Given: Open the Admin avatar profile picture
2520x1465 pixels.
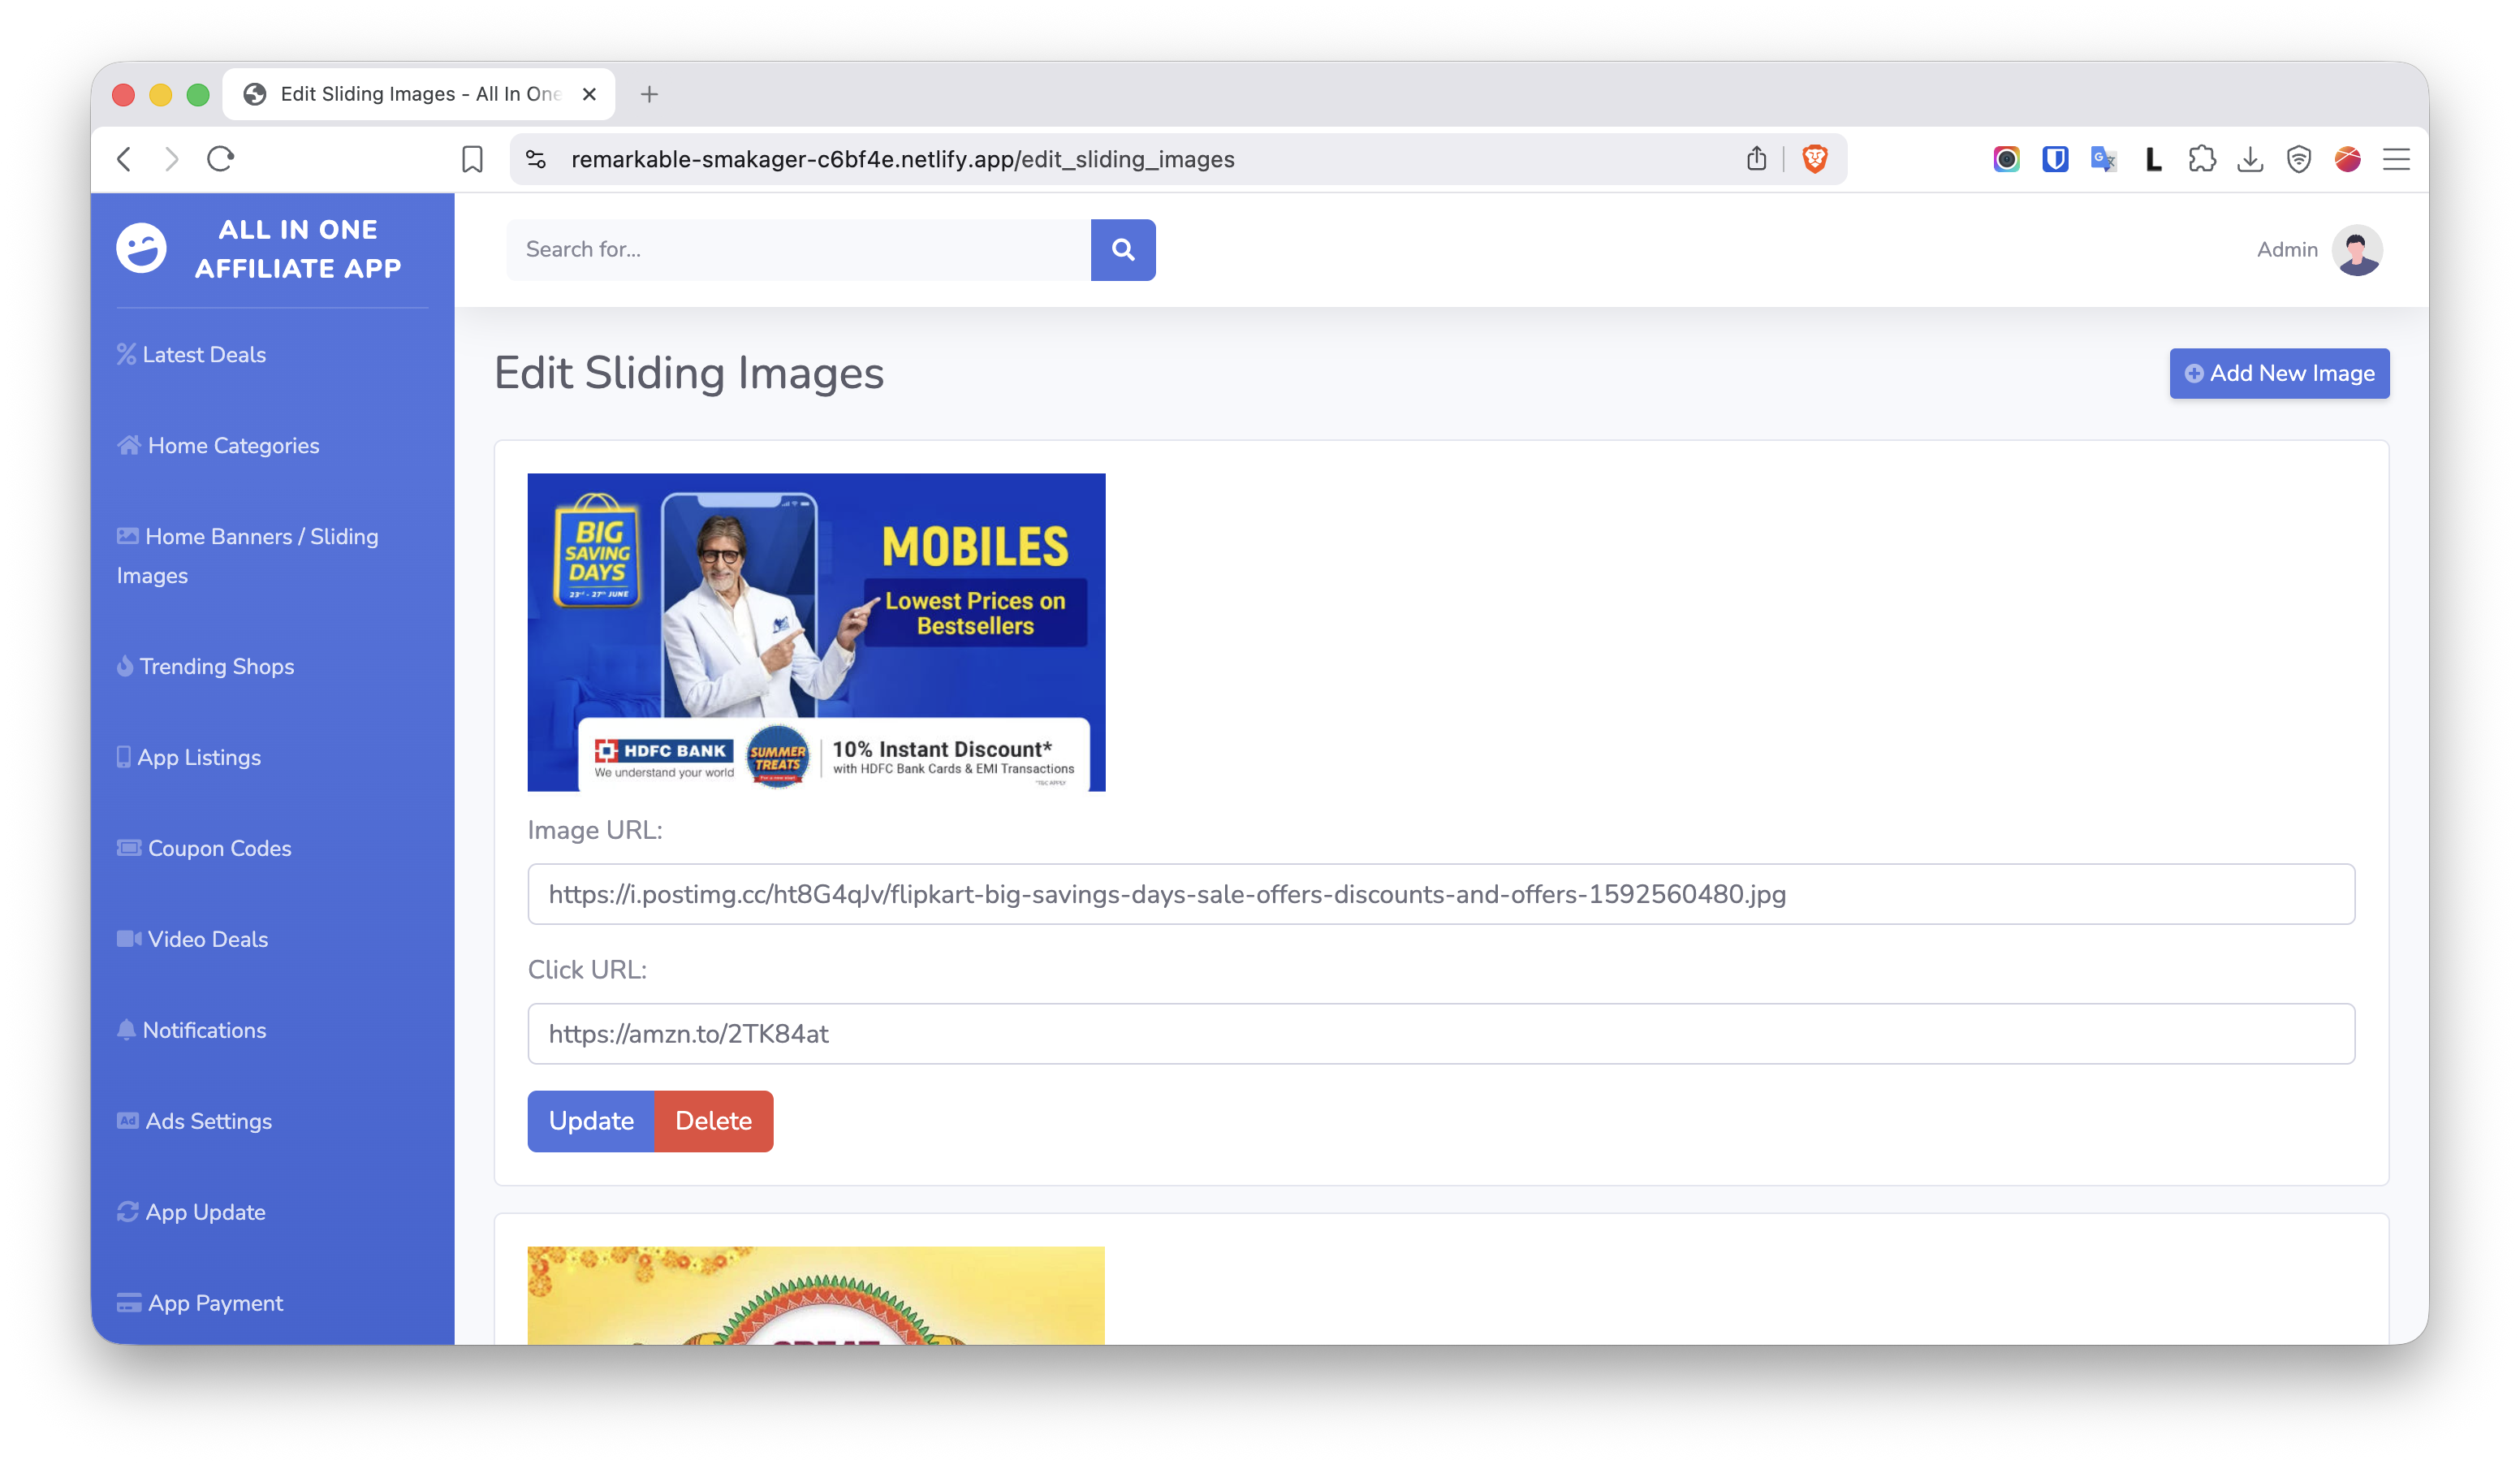Looking at the screenshot, I should [x=2357, y=250].
